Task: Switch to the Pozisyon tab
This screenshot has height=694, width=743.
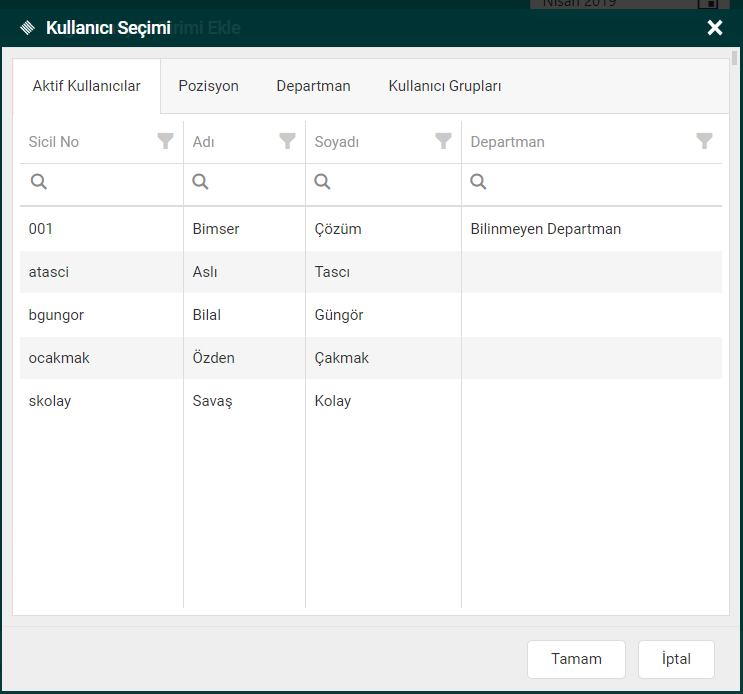Action: (208, 86)
